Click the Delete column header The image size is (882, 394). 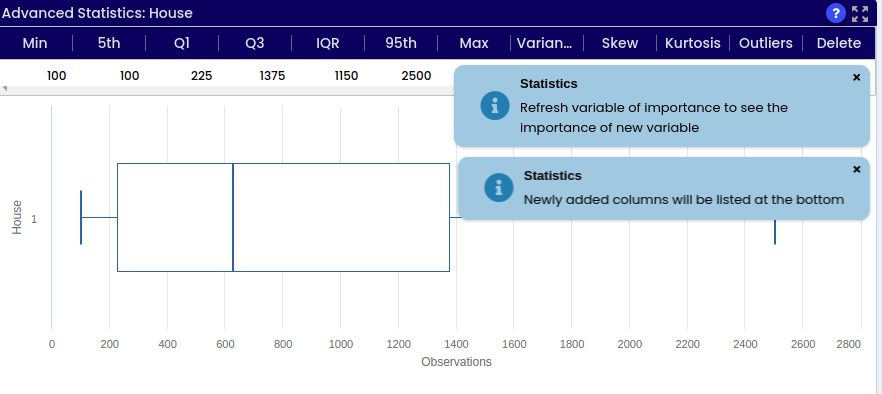click(x=839, y=43)
